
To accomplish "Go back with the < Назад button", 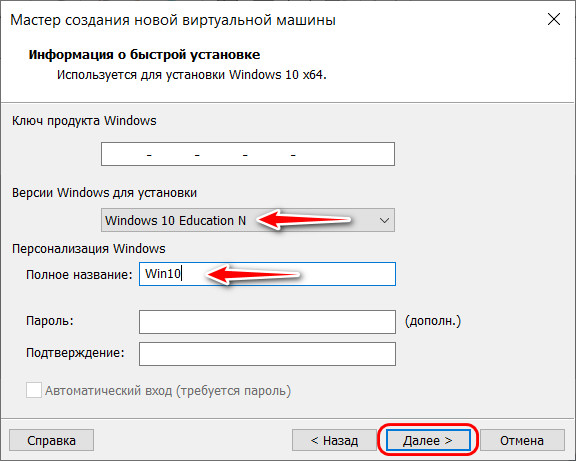I will 334,440.
